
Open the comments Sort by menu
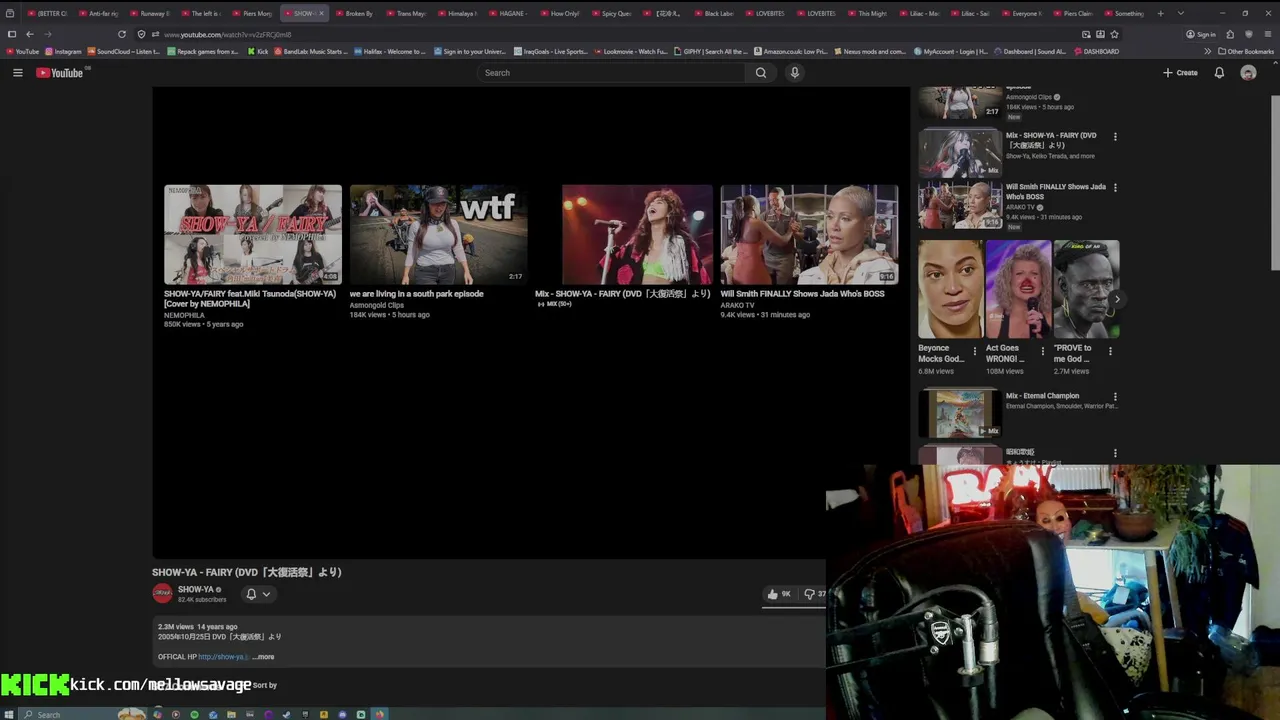pyautogui.click(x=264, y=685)
